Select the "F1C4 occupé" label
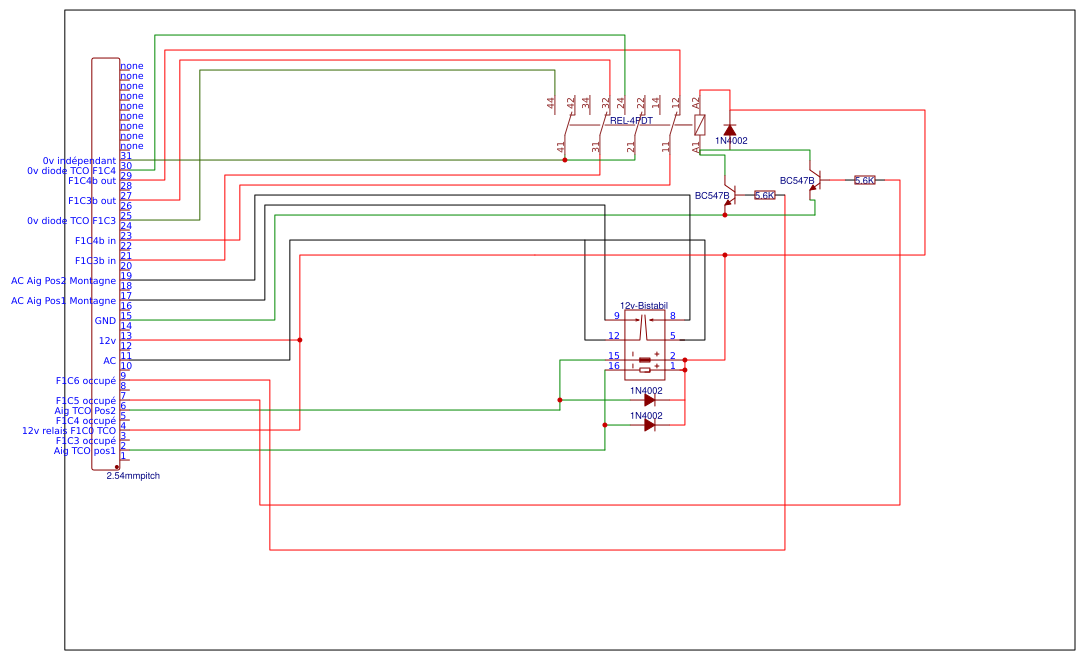The image size is (1085, 660). pyautogui.click(x=86, y=421)
